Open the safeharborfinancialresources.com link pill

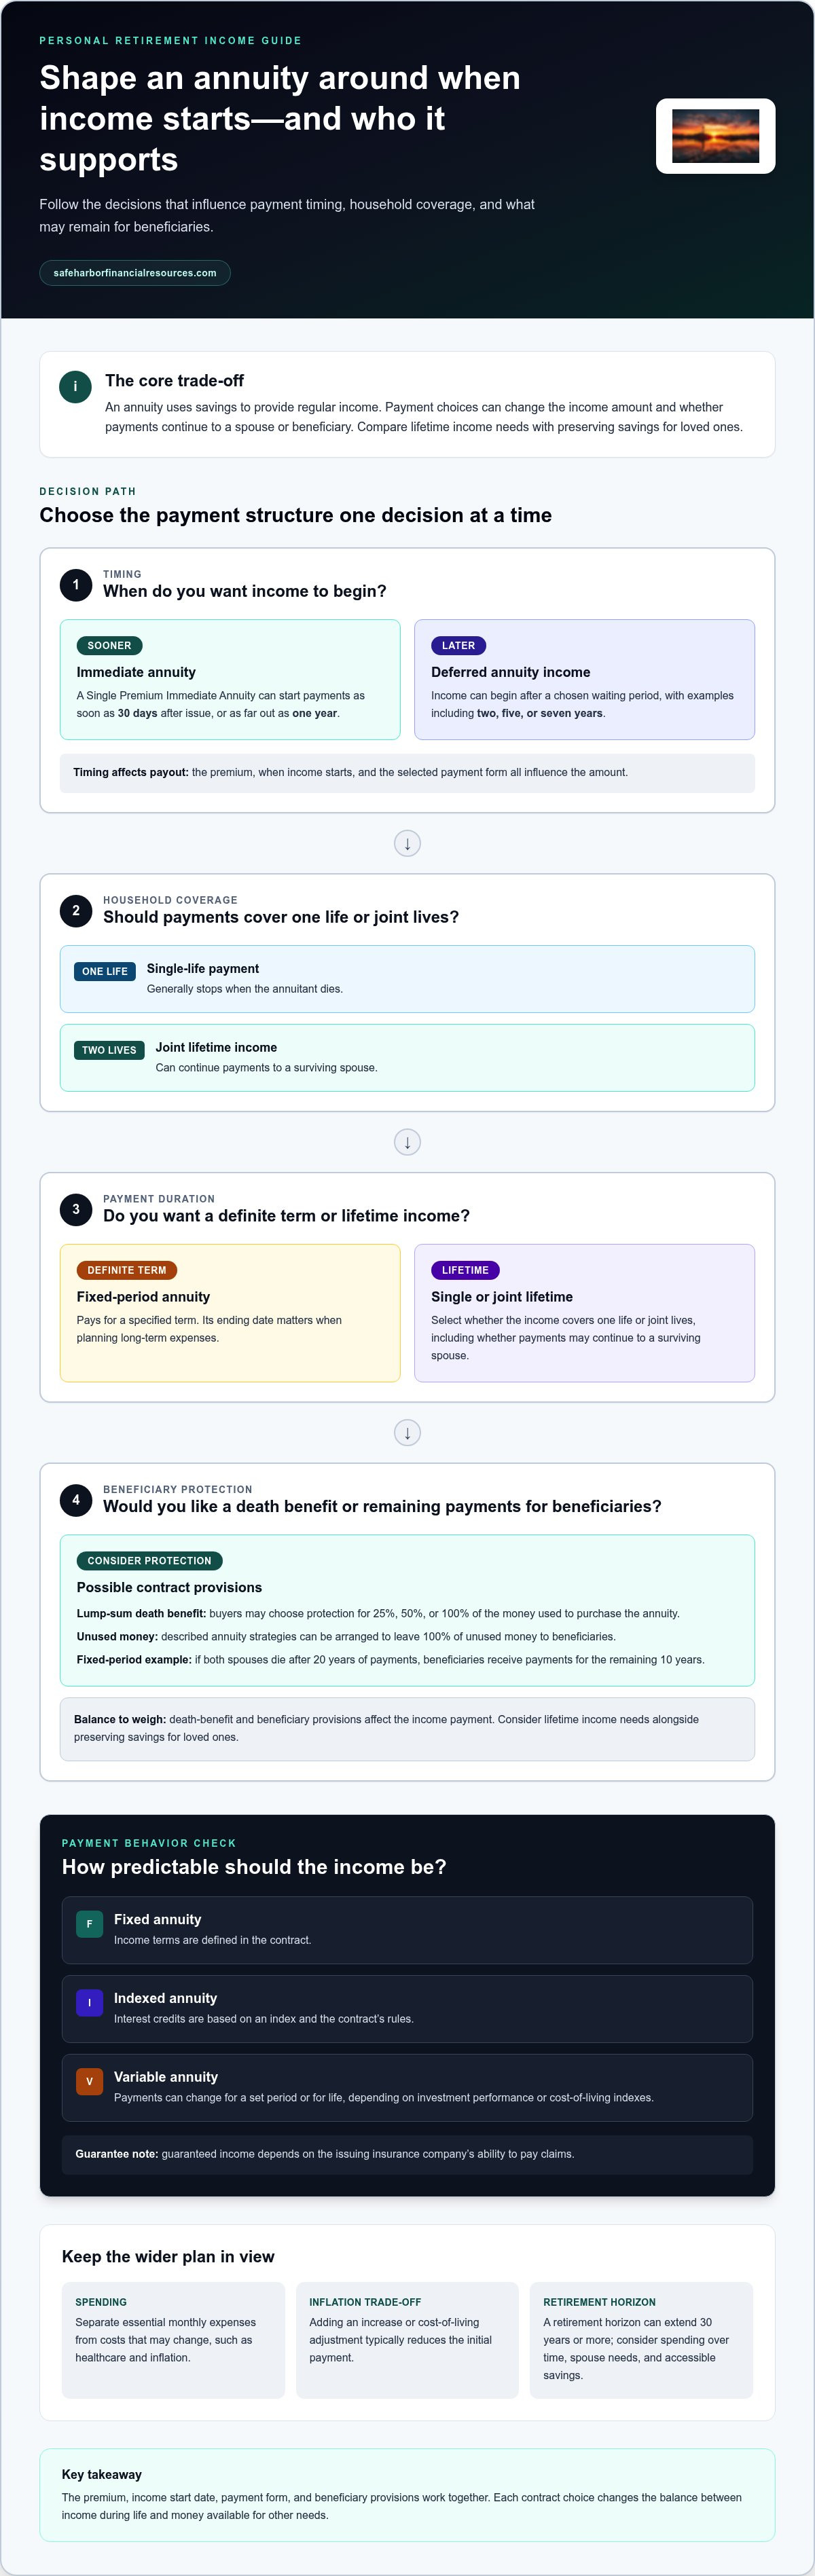135,273
